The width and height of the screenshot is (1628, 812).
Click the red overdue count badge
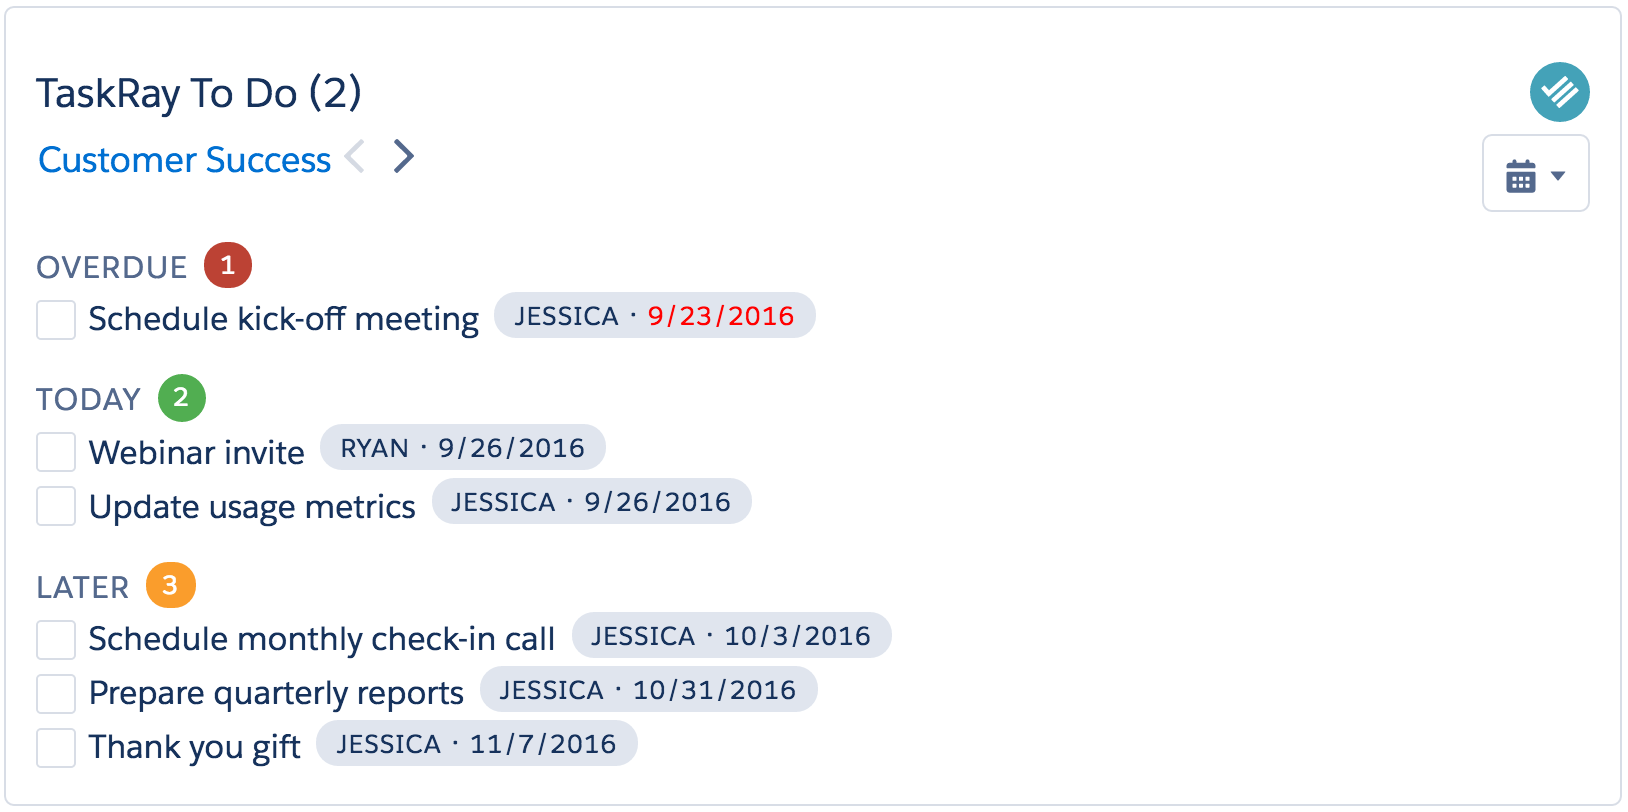[x=228, y=265]
